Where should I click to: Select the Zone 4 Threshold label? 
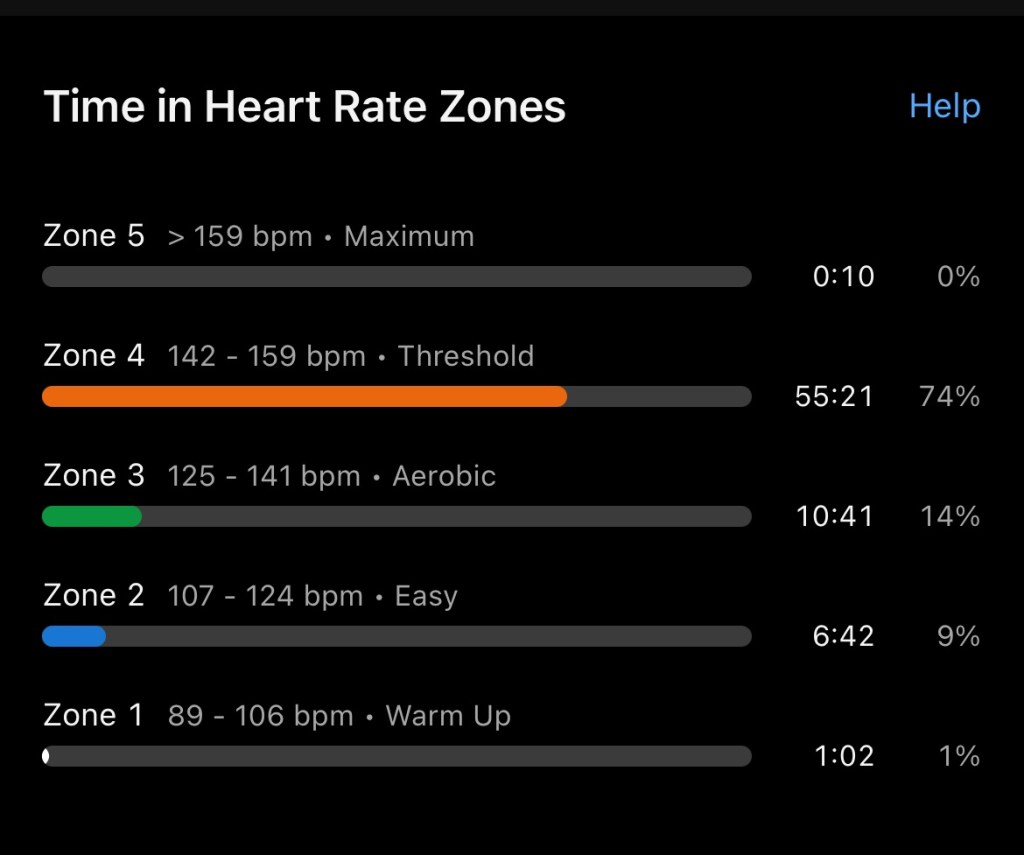[x=289, y=356]
